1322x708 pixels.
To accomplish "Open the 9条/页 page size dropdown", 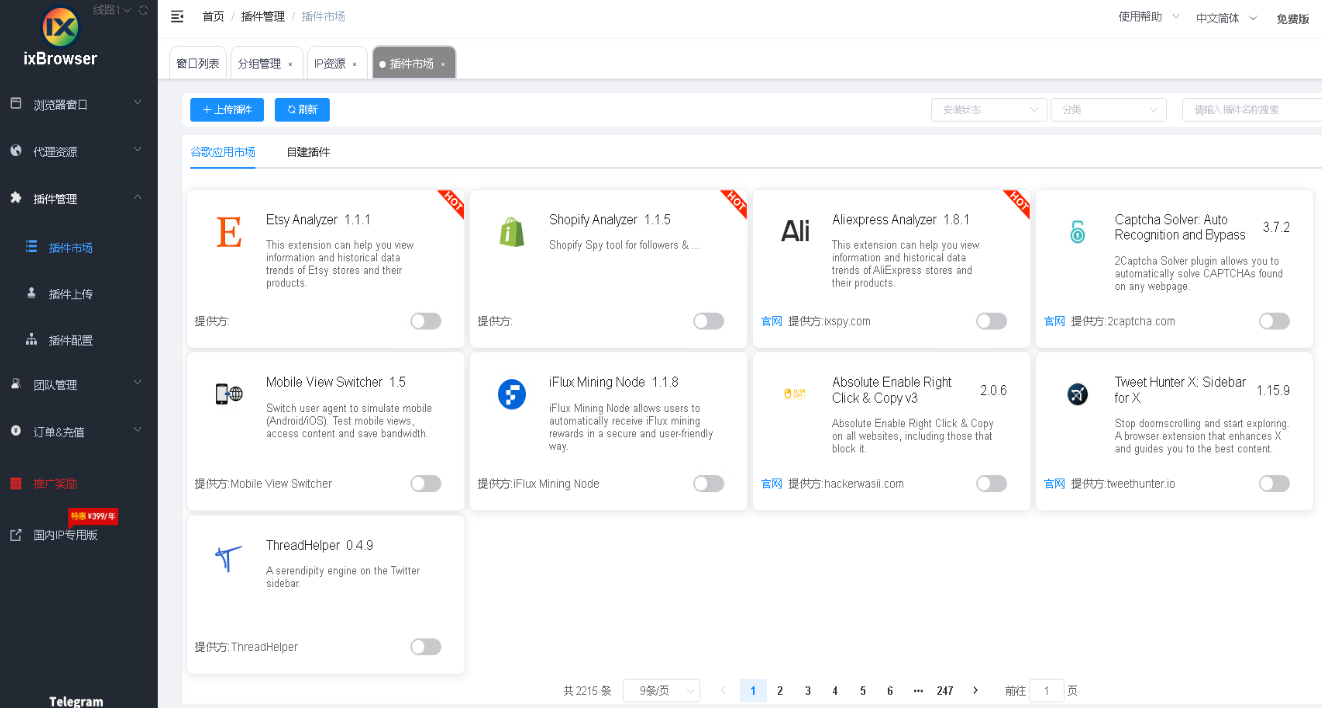I will (x=661, y=690).
